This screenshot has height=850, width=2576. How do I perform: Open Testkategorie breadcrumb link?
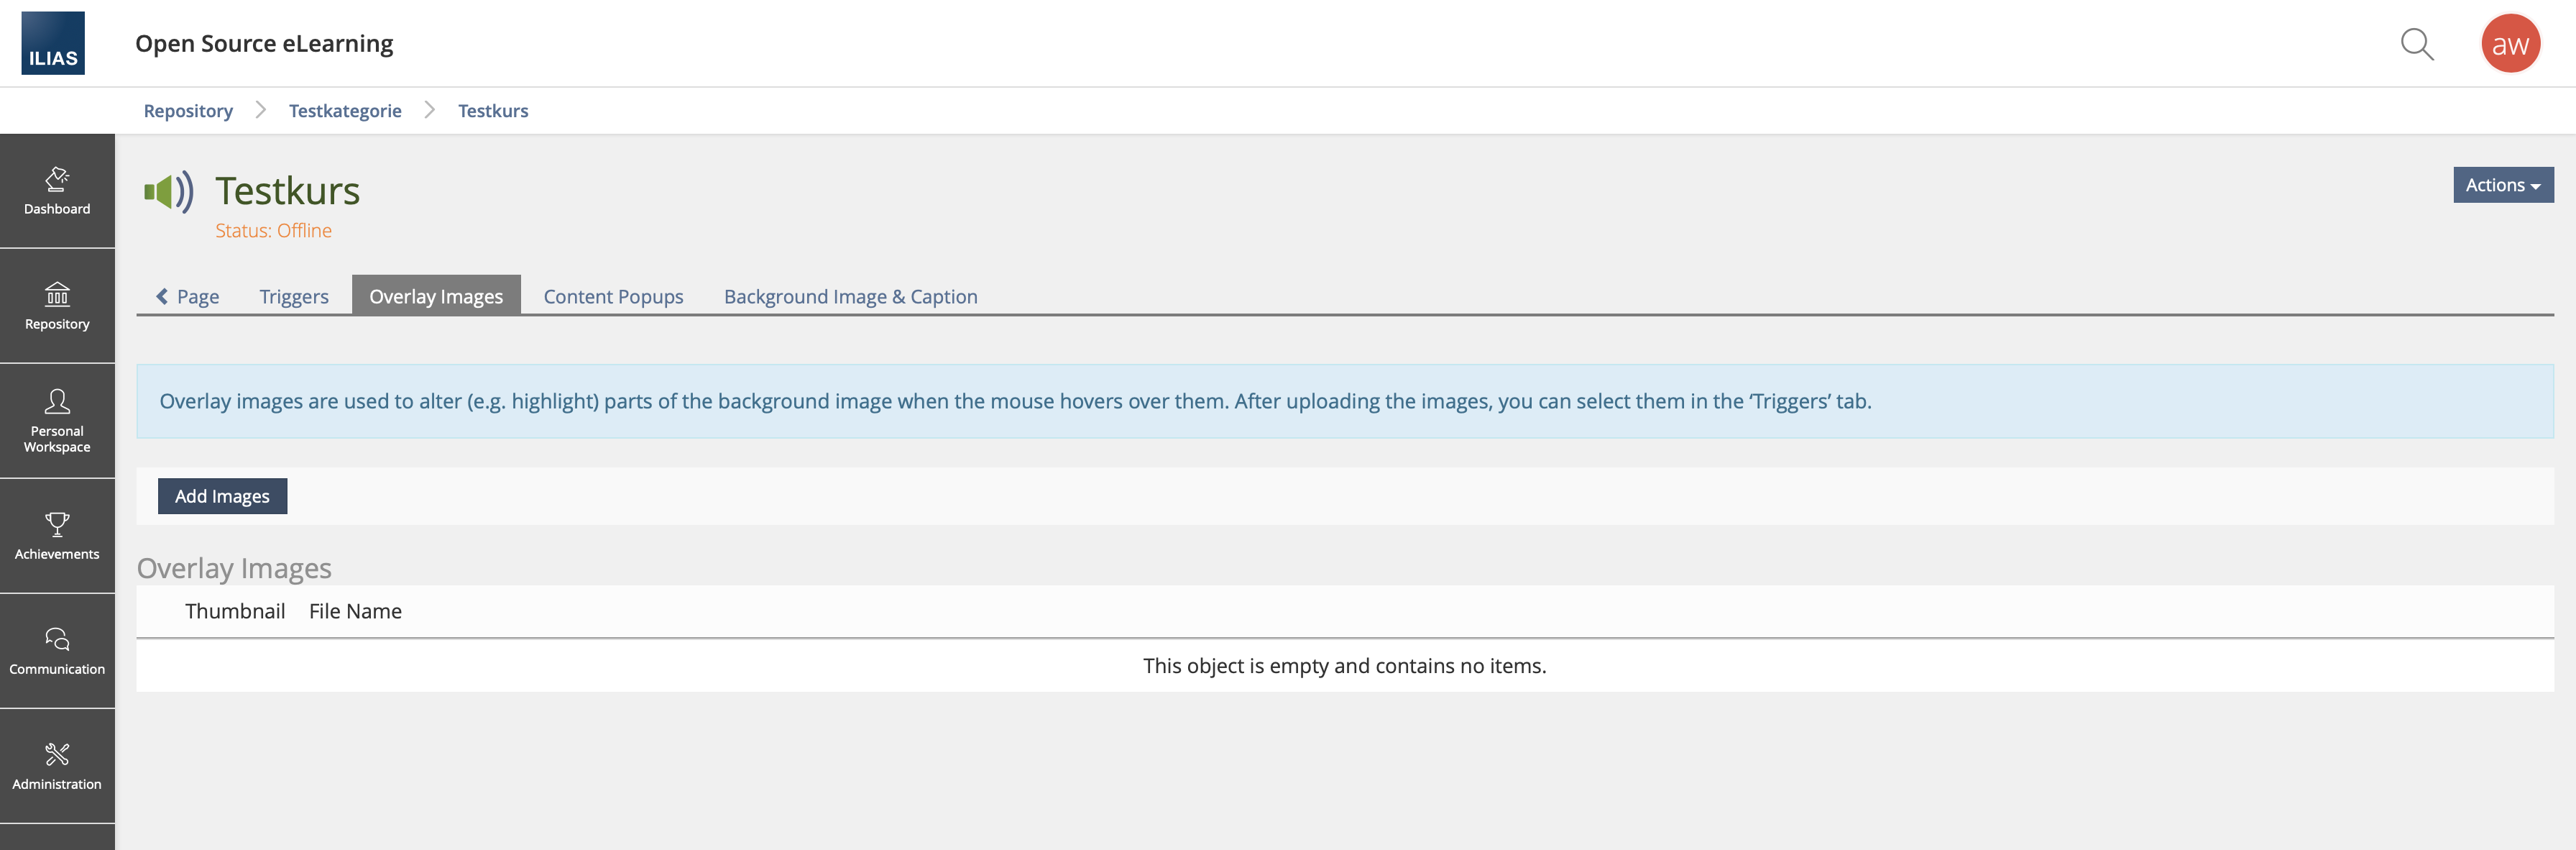coord(345,111)
